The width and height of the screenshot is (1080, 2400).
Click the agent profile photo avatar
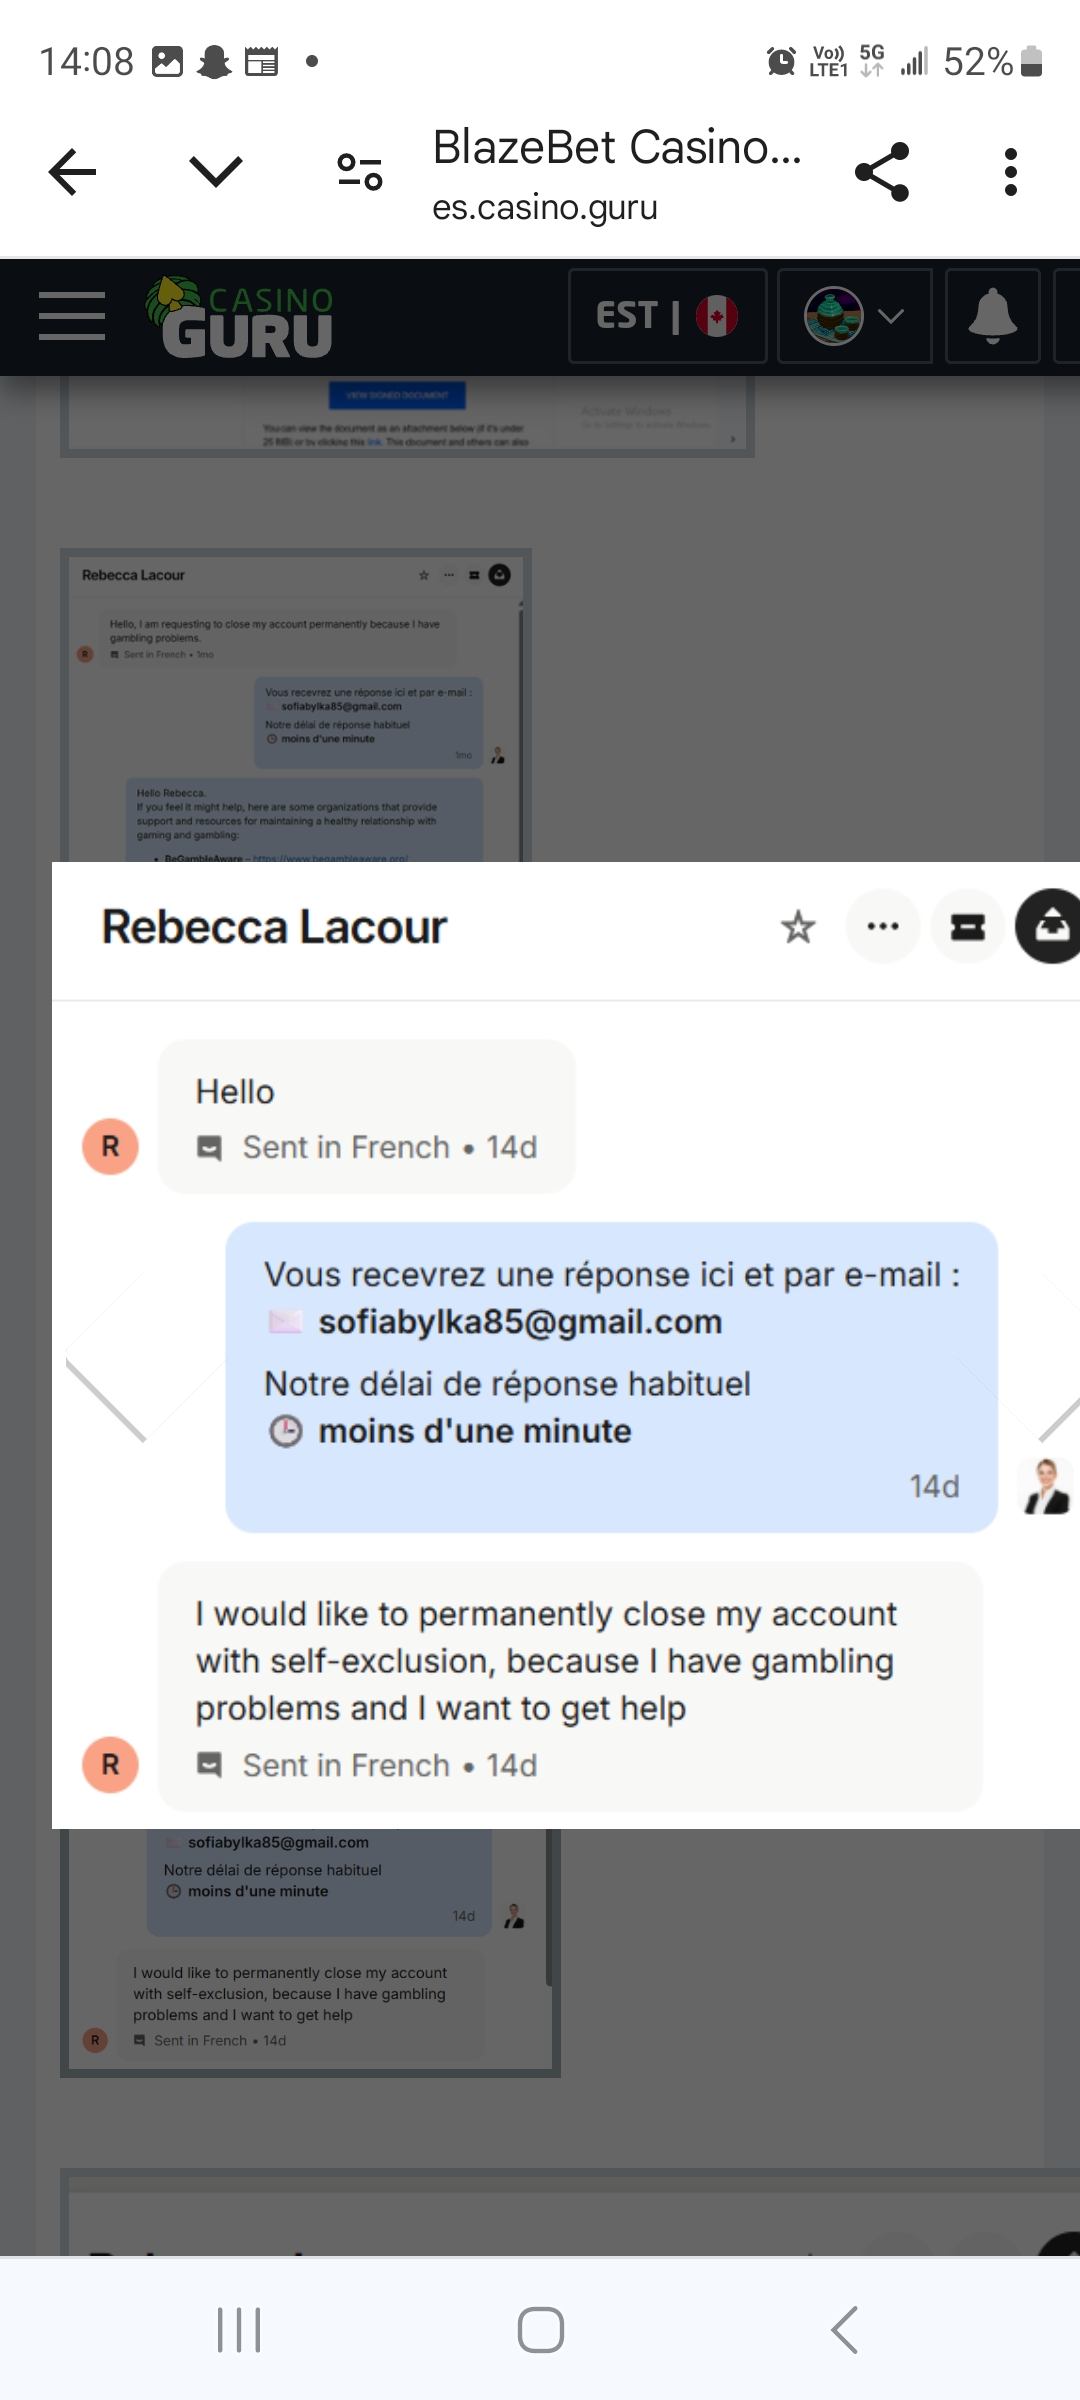(1046, 1486)
